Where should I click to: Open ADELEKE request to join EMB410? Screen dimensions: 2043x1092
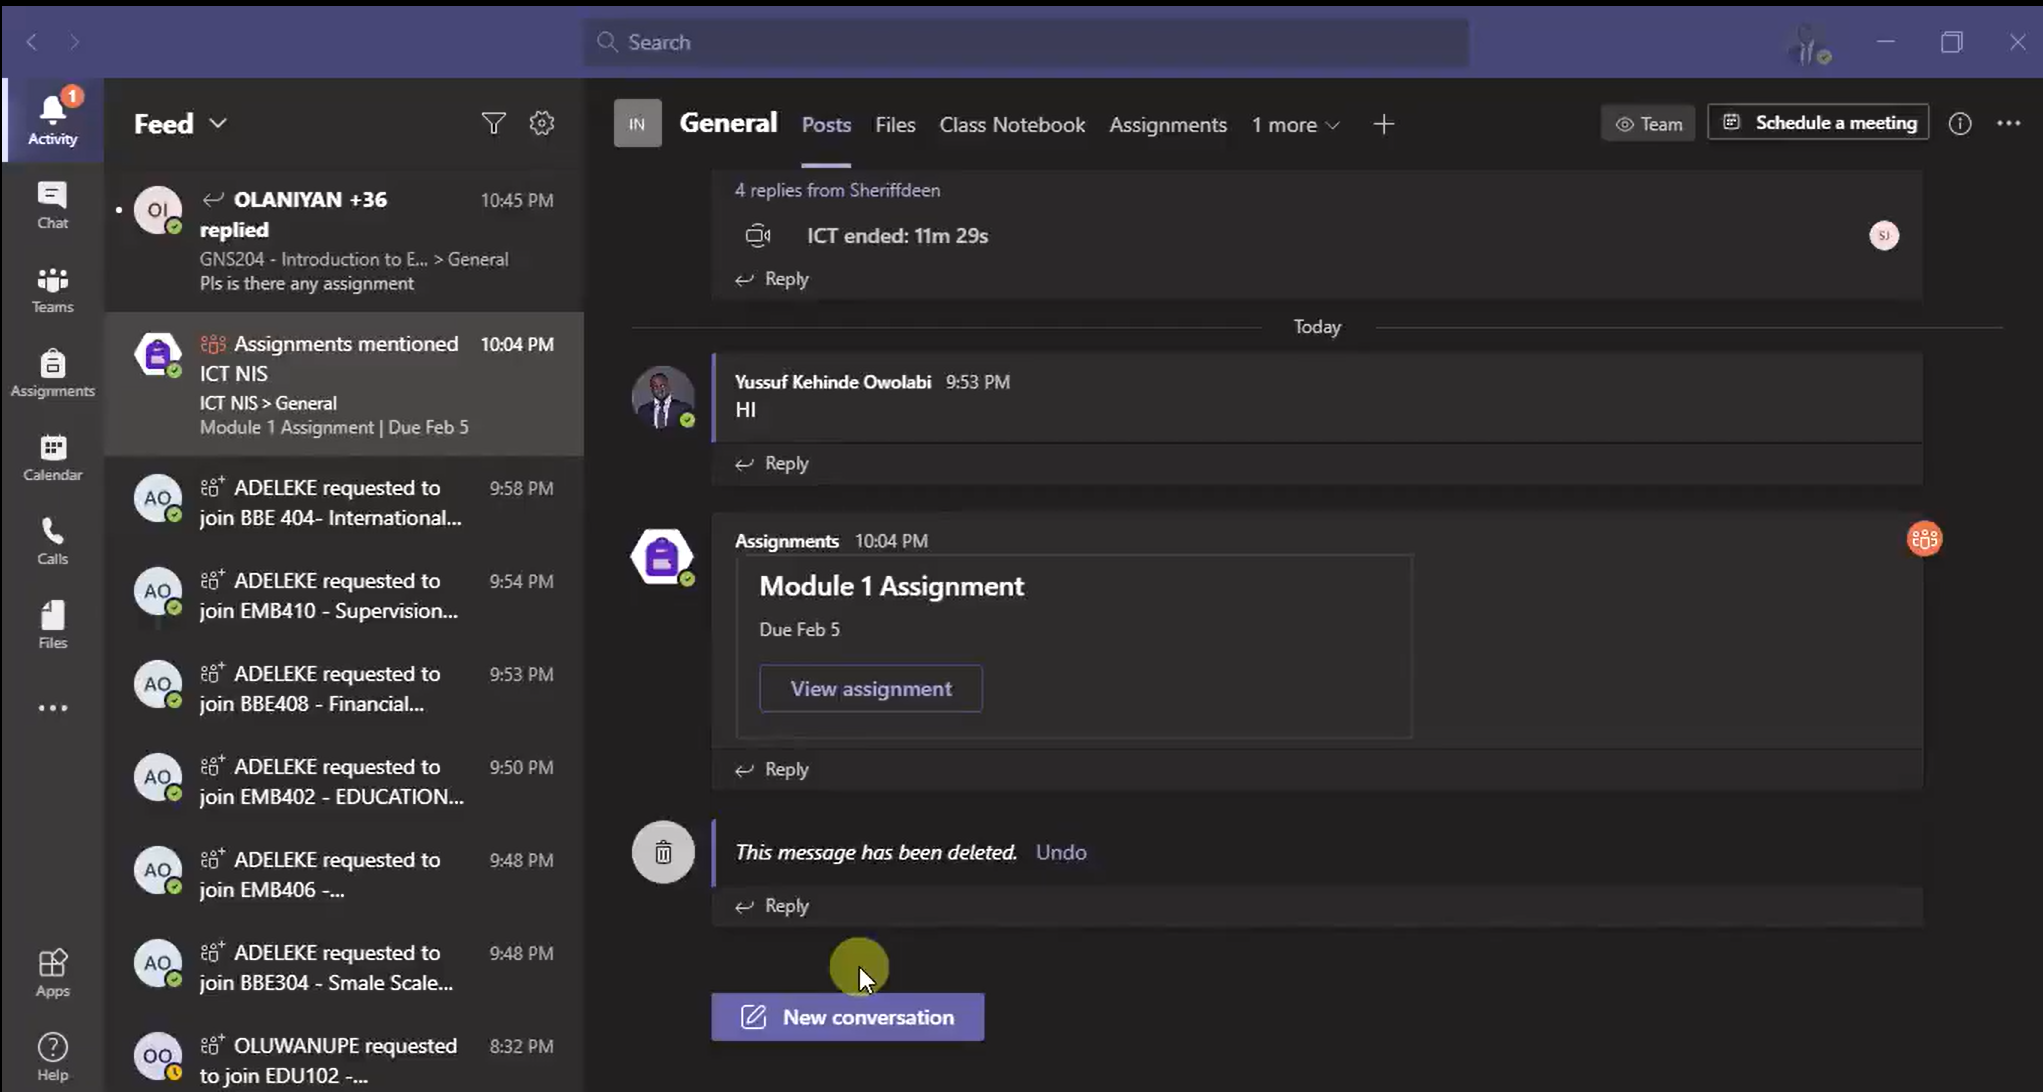point(344,595)
